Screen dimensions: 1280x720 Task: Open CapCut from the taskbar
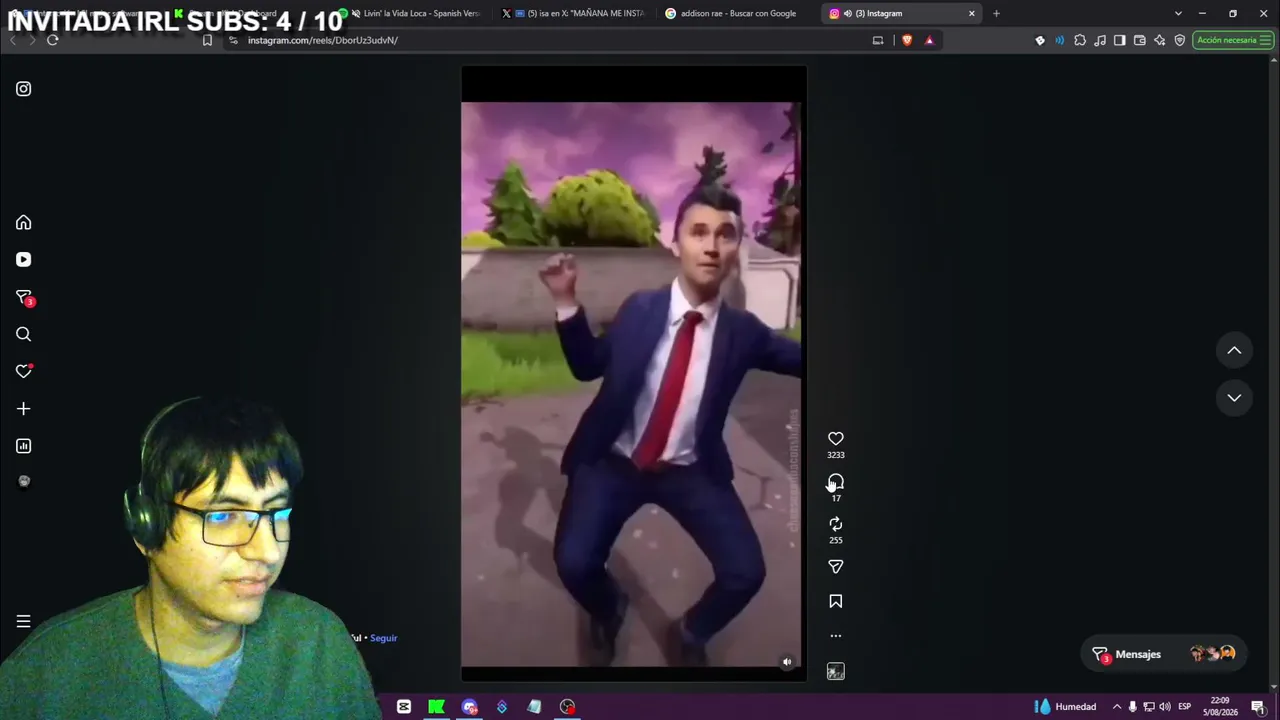click(x=404, y=707)
